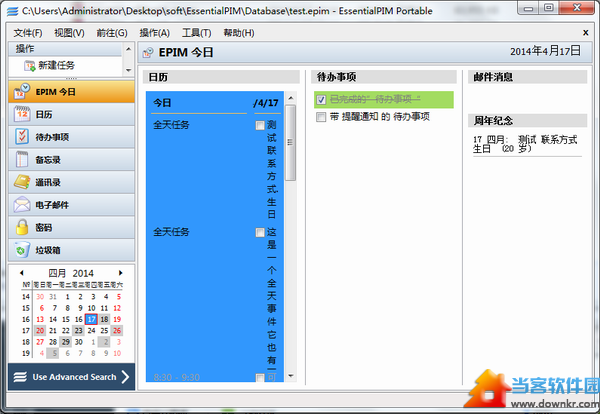Open the 操作(A) menu

click(x=154, y=33)
